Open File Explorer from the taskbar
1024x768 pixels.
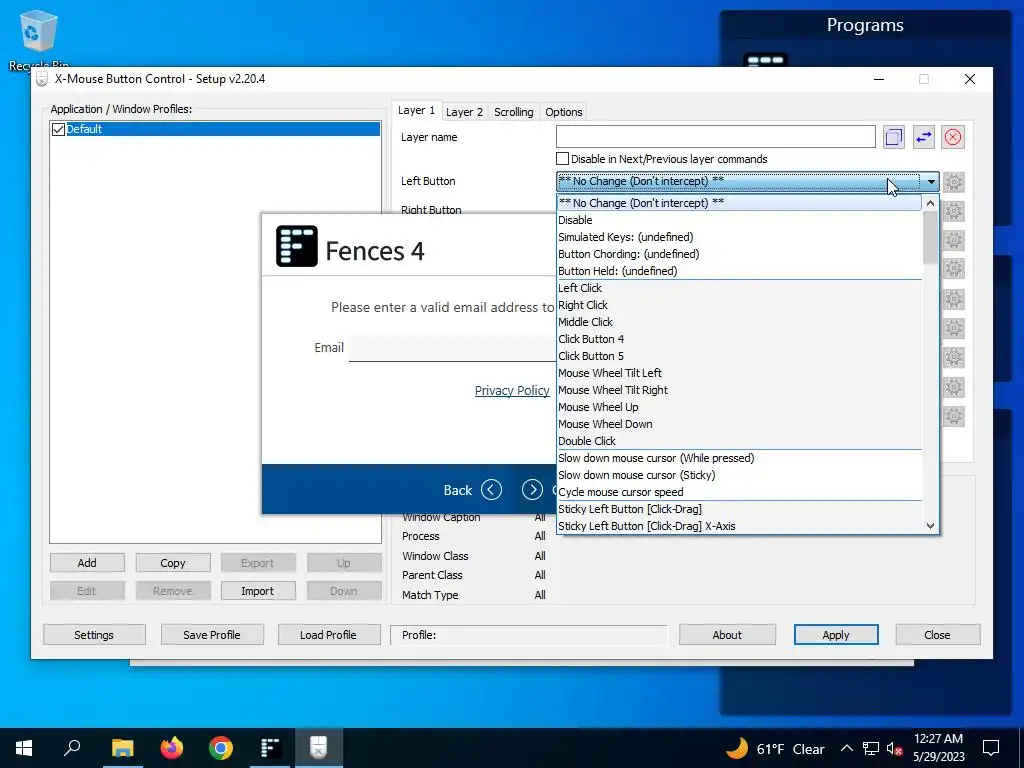tap(122, 748)
